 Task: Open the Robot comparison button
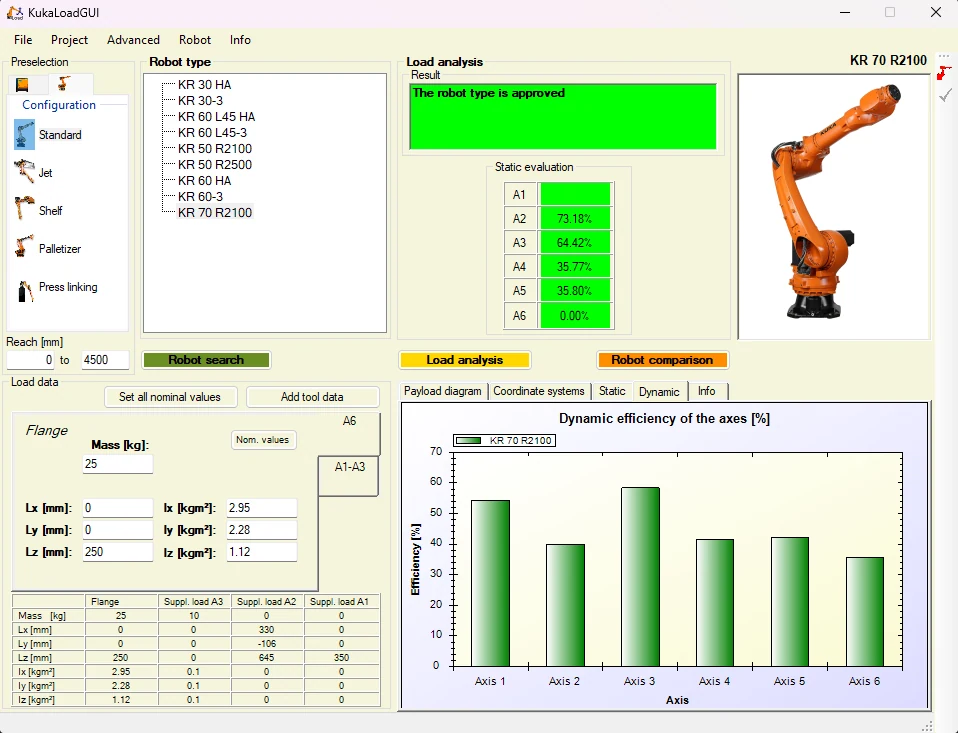[662, 360]
